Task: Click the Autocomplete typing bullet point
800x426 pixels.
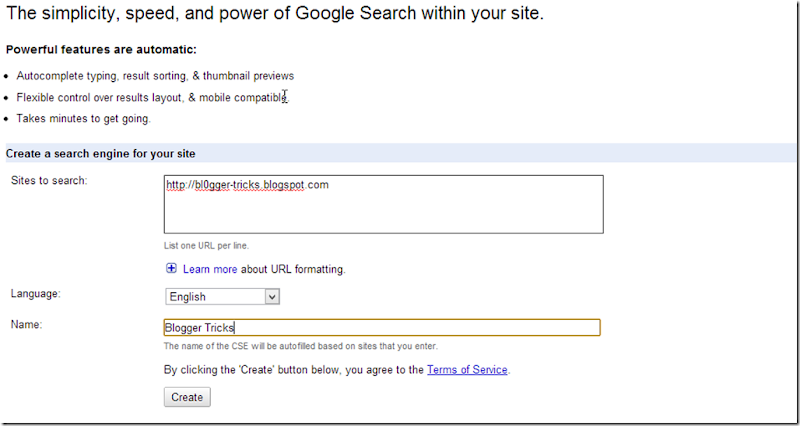Action: click(x=155, y=76)
